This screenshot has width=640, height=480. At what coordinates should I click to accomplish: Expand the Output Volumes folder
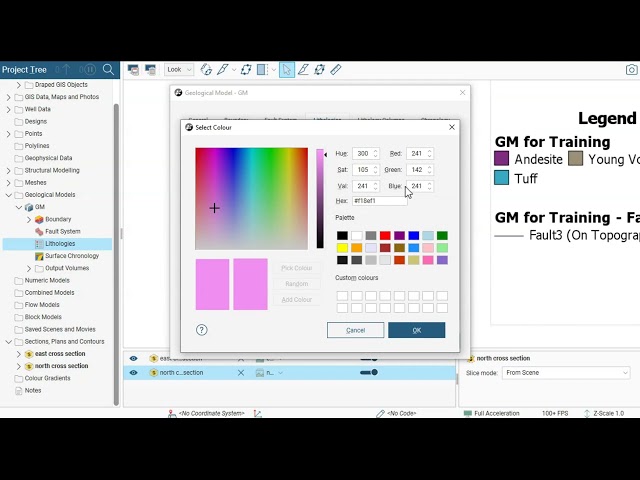point(29,268)
